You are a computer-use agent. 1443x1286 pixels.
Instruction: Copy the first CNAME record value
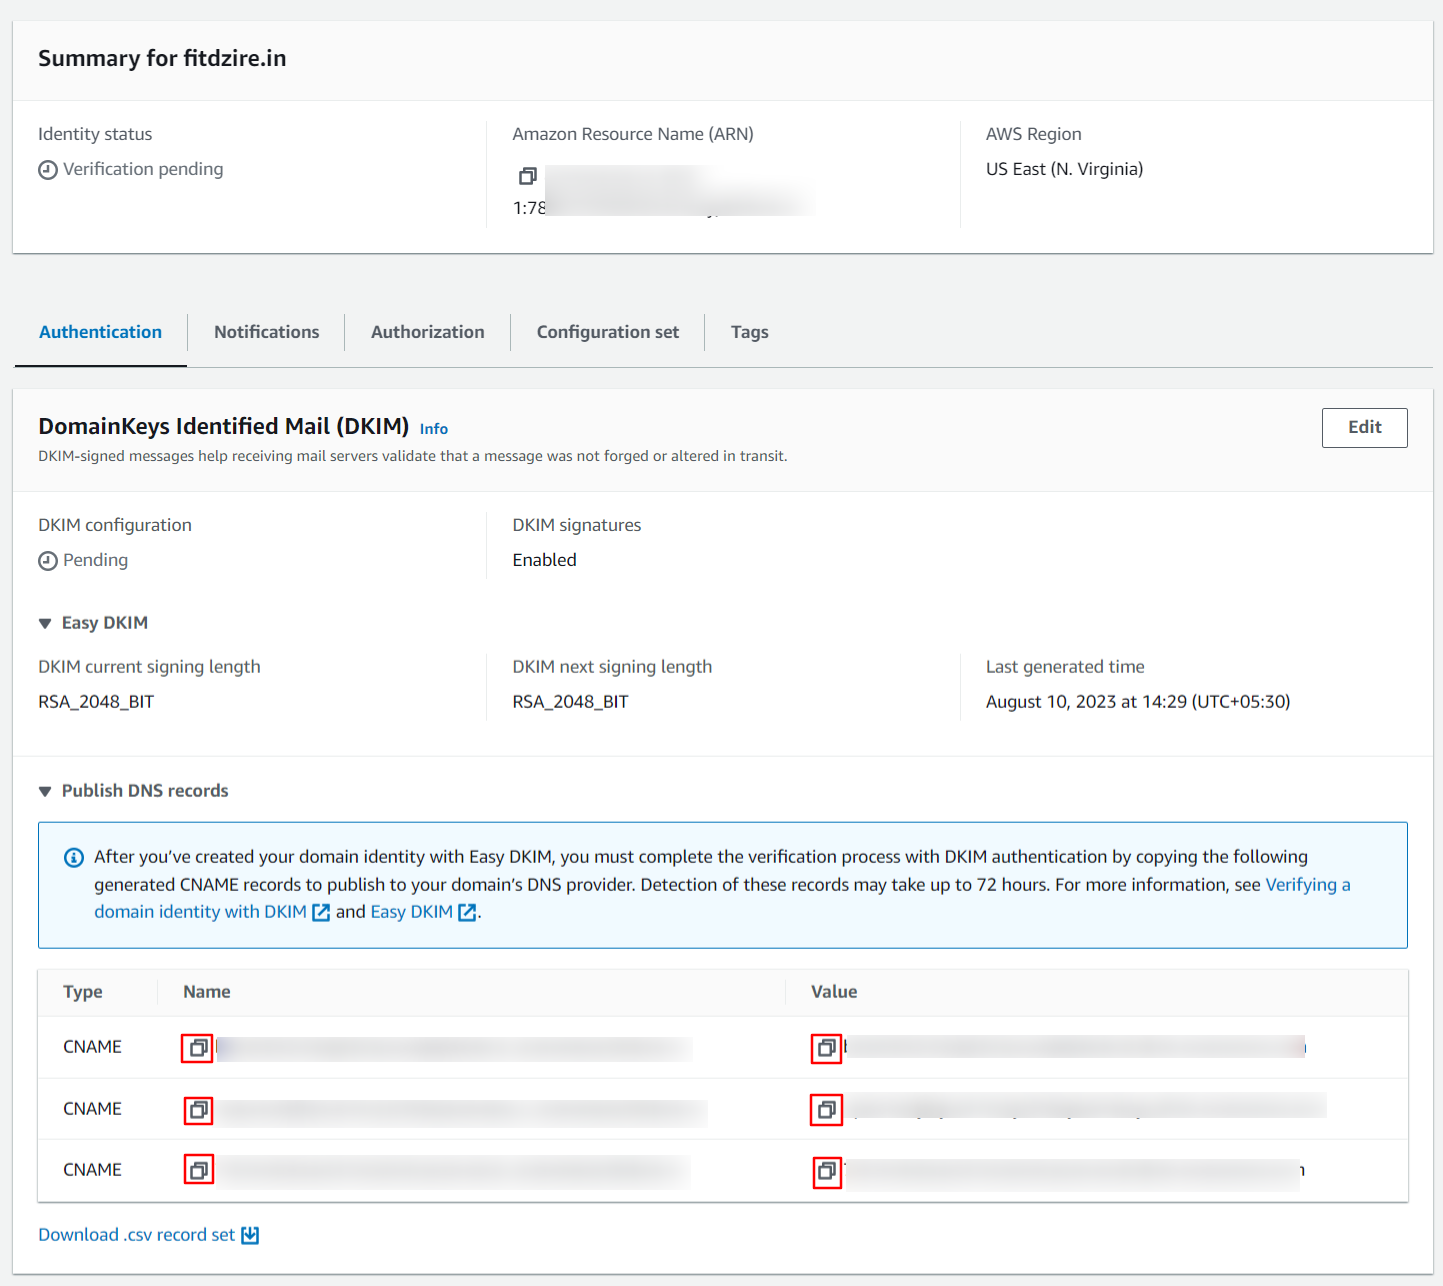pos(826,1048)
